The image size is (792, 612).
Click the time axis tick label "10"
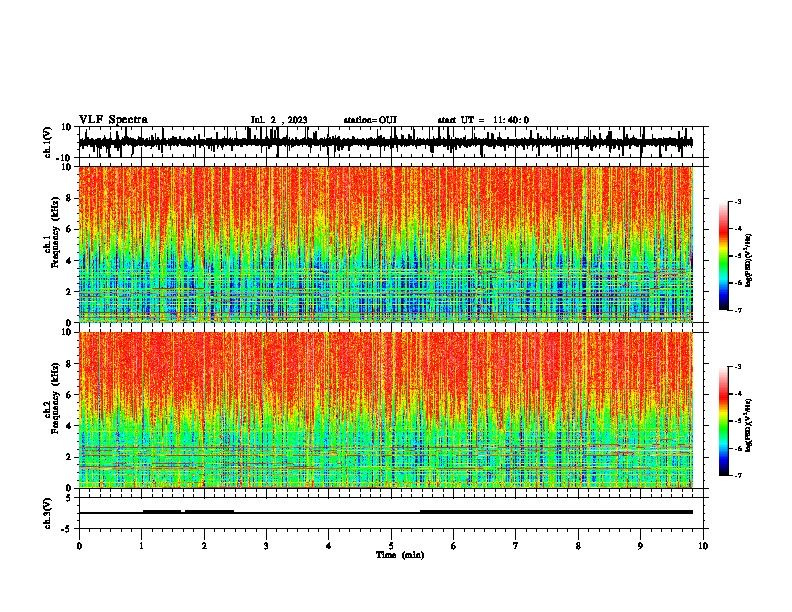(x=703, y=546)
